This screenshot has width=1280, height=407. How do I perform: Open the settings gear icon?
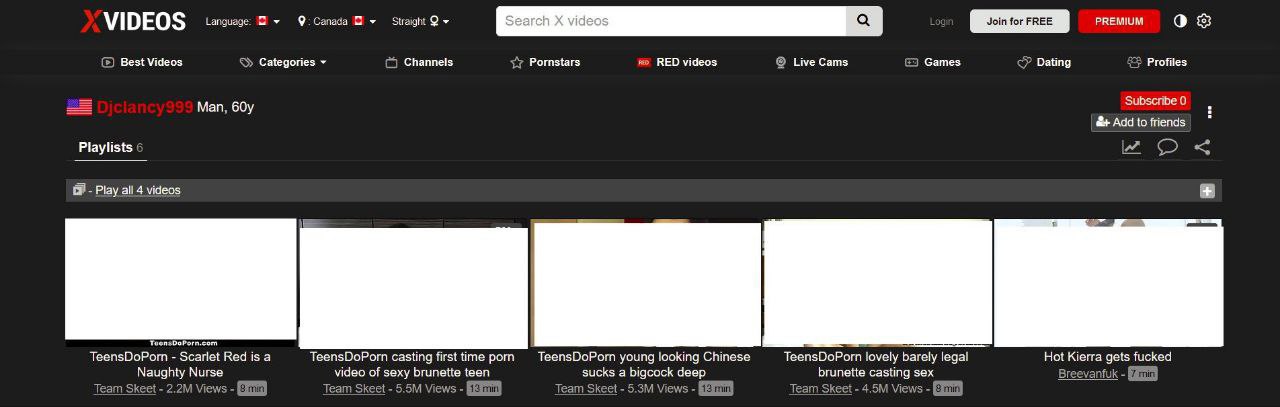tap(1204, 21)
